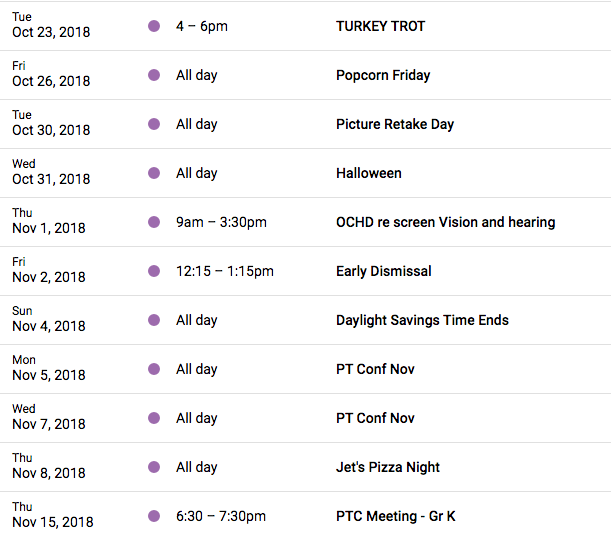Click the 9am – 3:30pm time

[221, 222]
